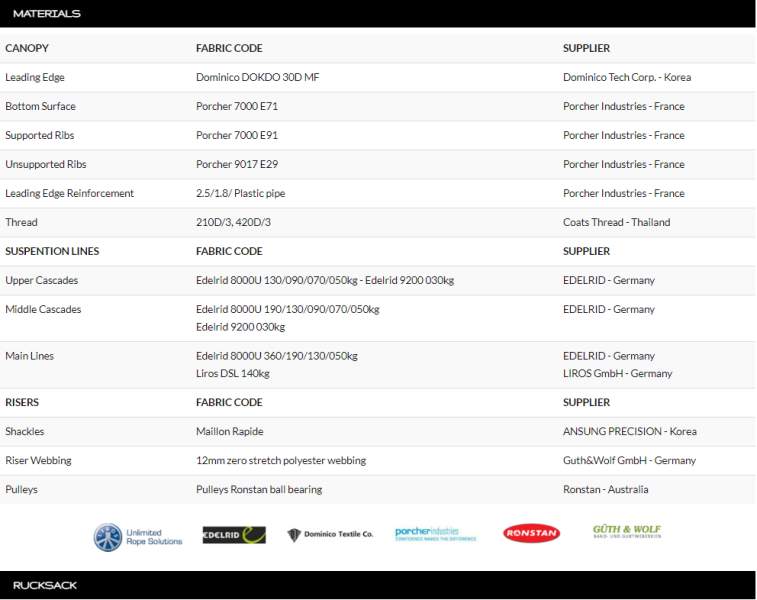Select 'Porcher 7000 E71' fabric code
Screen dimensions: 757x600
237,106
